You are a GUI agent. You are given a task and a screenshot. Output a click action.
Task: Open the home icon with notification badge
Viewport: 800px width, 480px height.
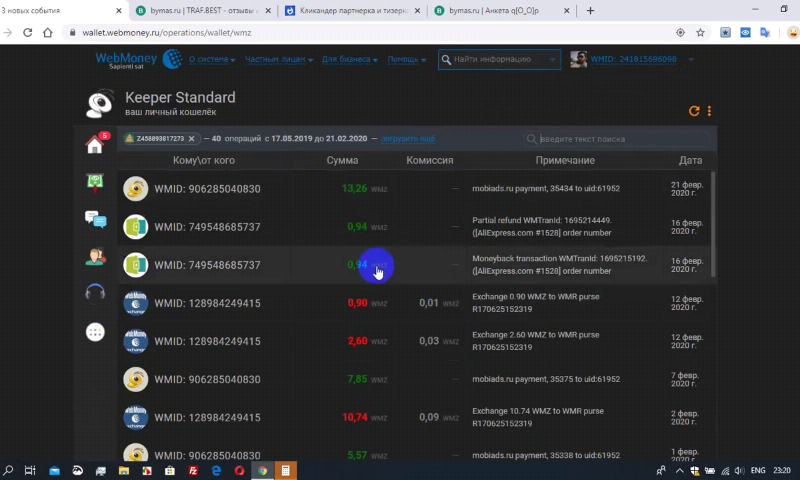click(x=96, y=145)
